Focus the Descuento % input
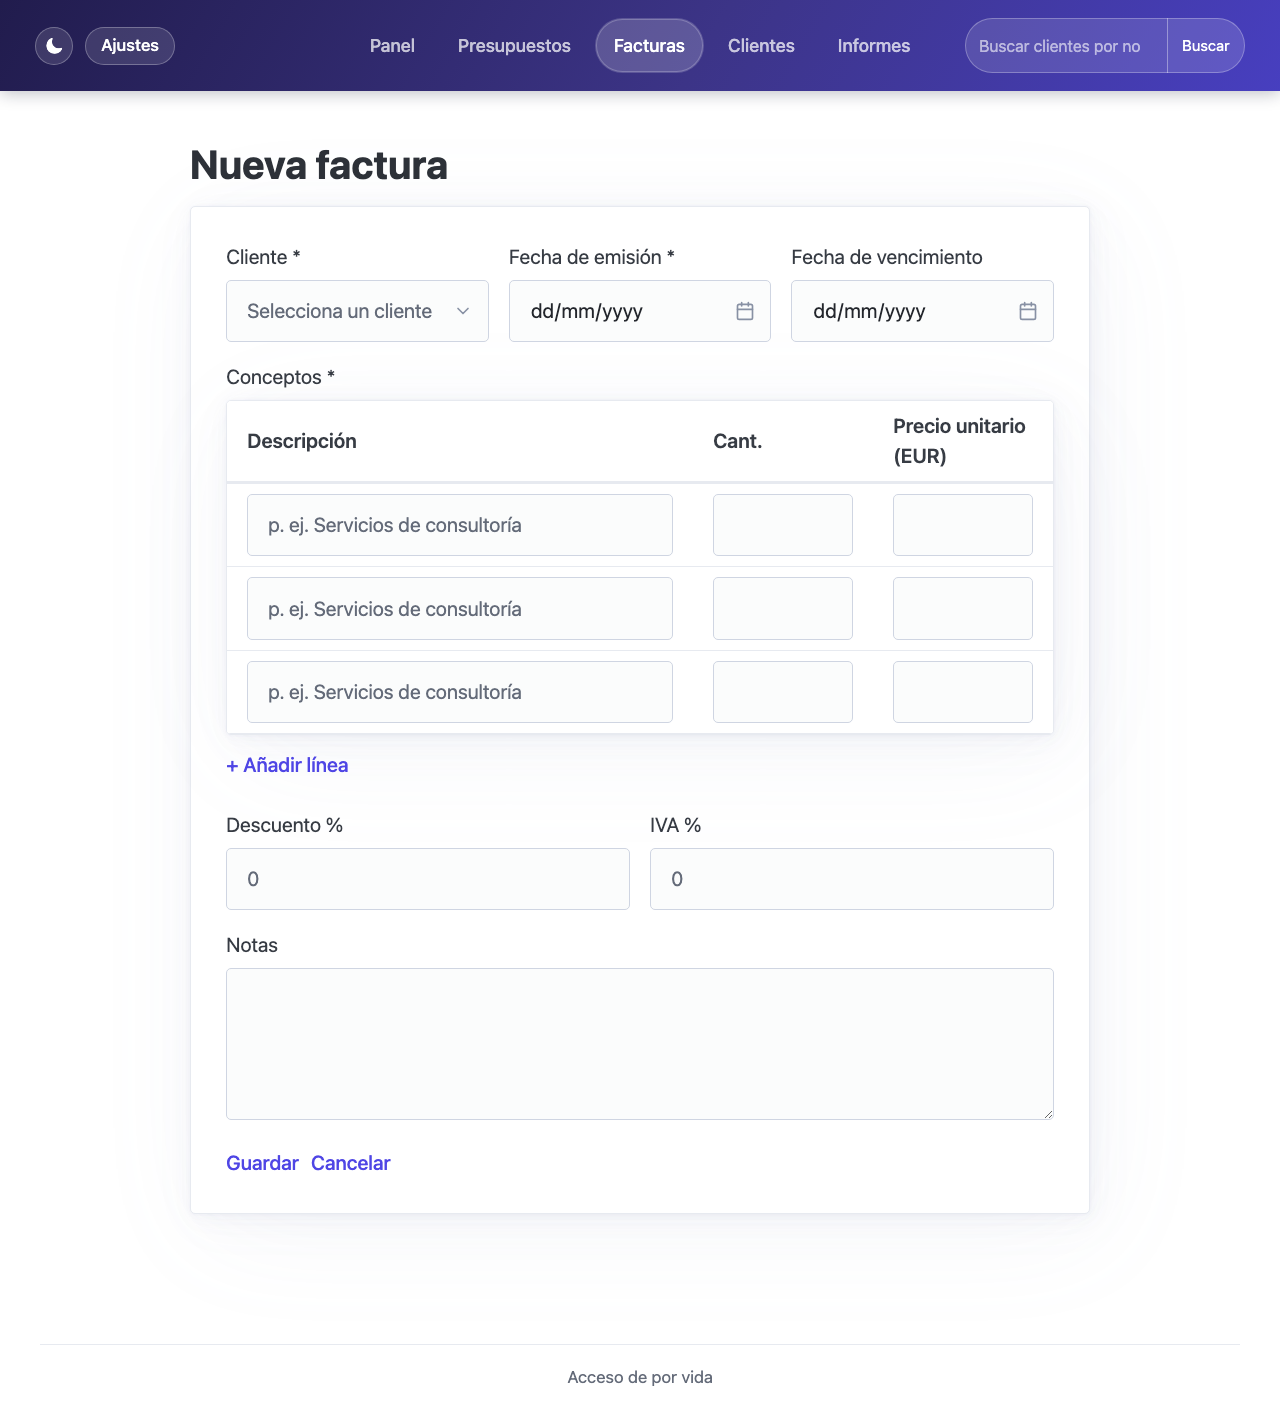The height and width of the screenshot is (1410, 1280). point(428,879)
